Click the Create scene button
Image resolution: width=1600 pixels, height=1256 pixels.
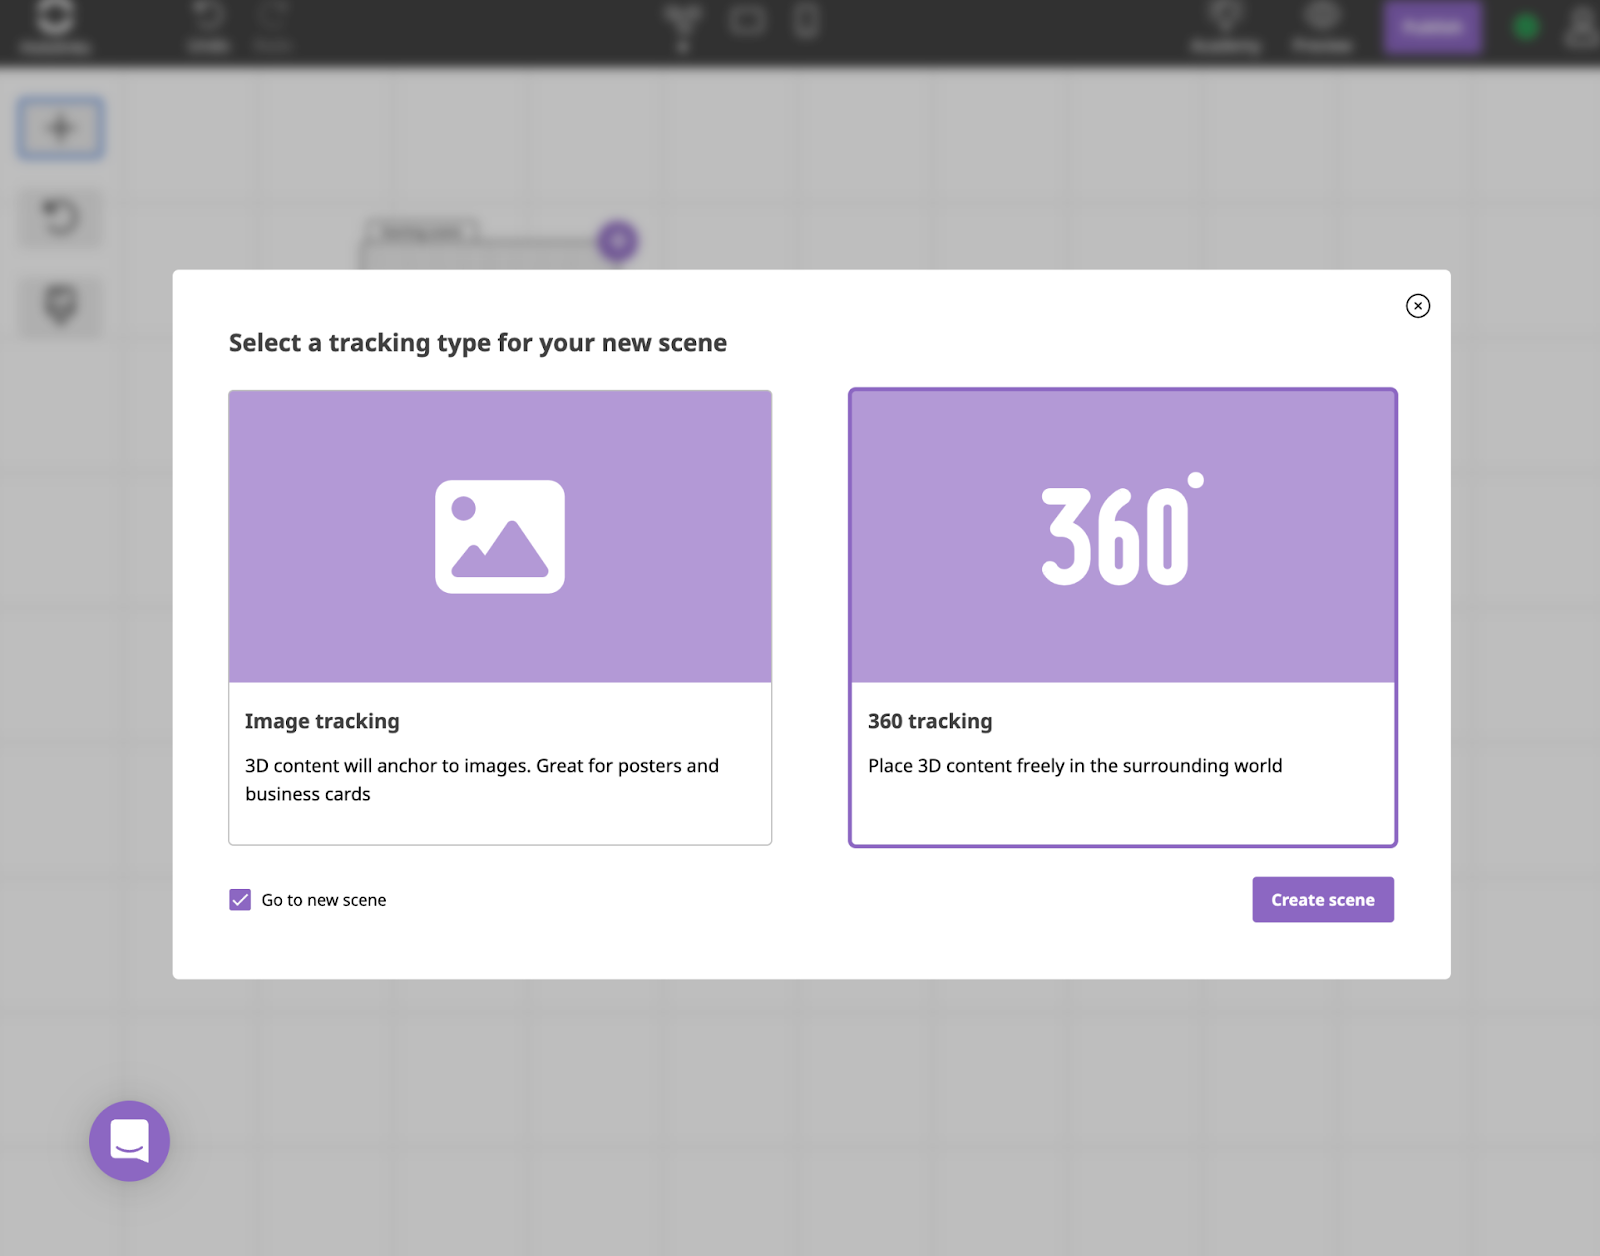click(x=1322, y=900)
